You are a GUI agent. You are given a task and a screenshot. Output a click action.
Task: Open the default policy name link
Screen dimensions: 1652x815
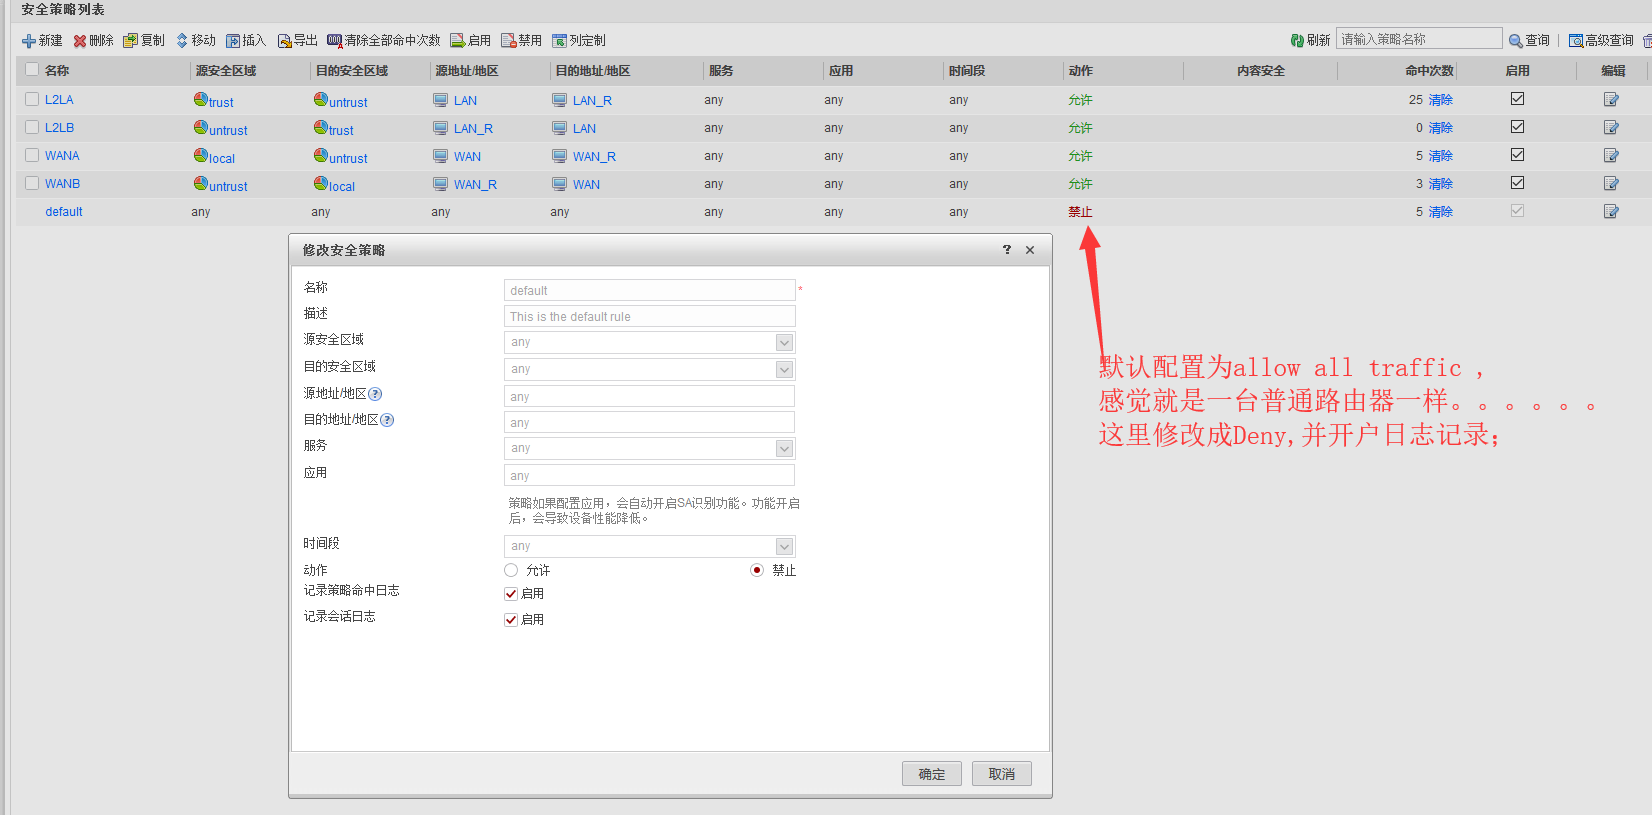tap(64, 212)
